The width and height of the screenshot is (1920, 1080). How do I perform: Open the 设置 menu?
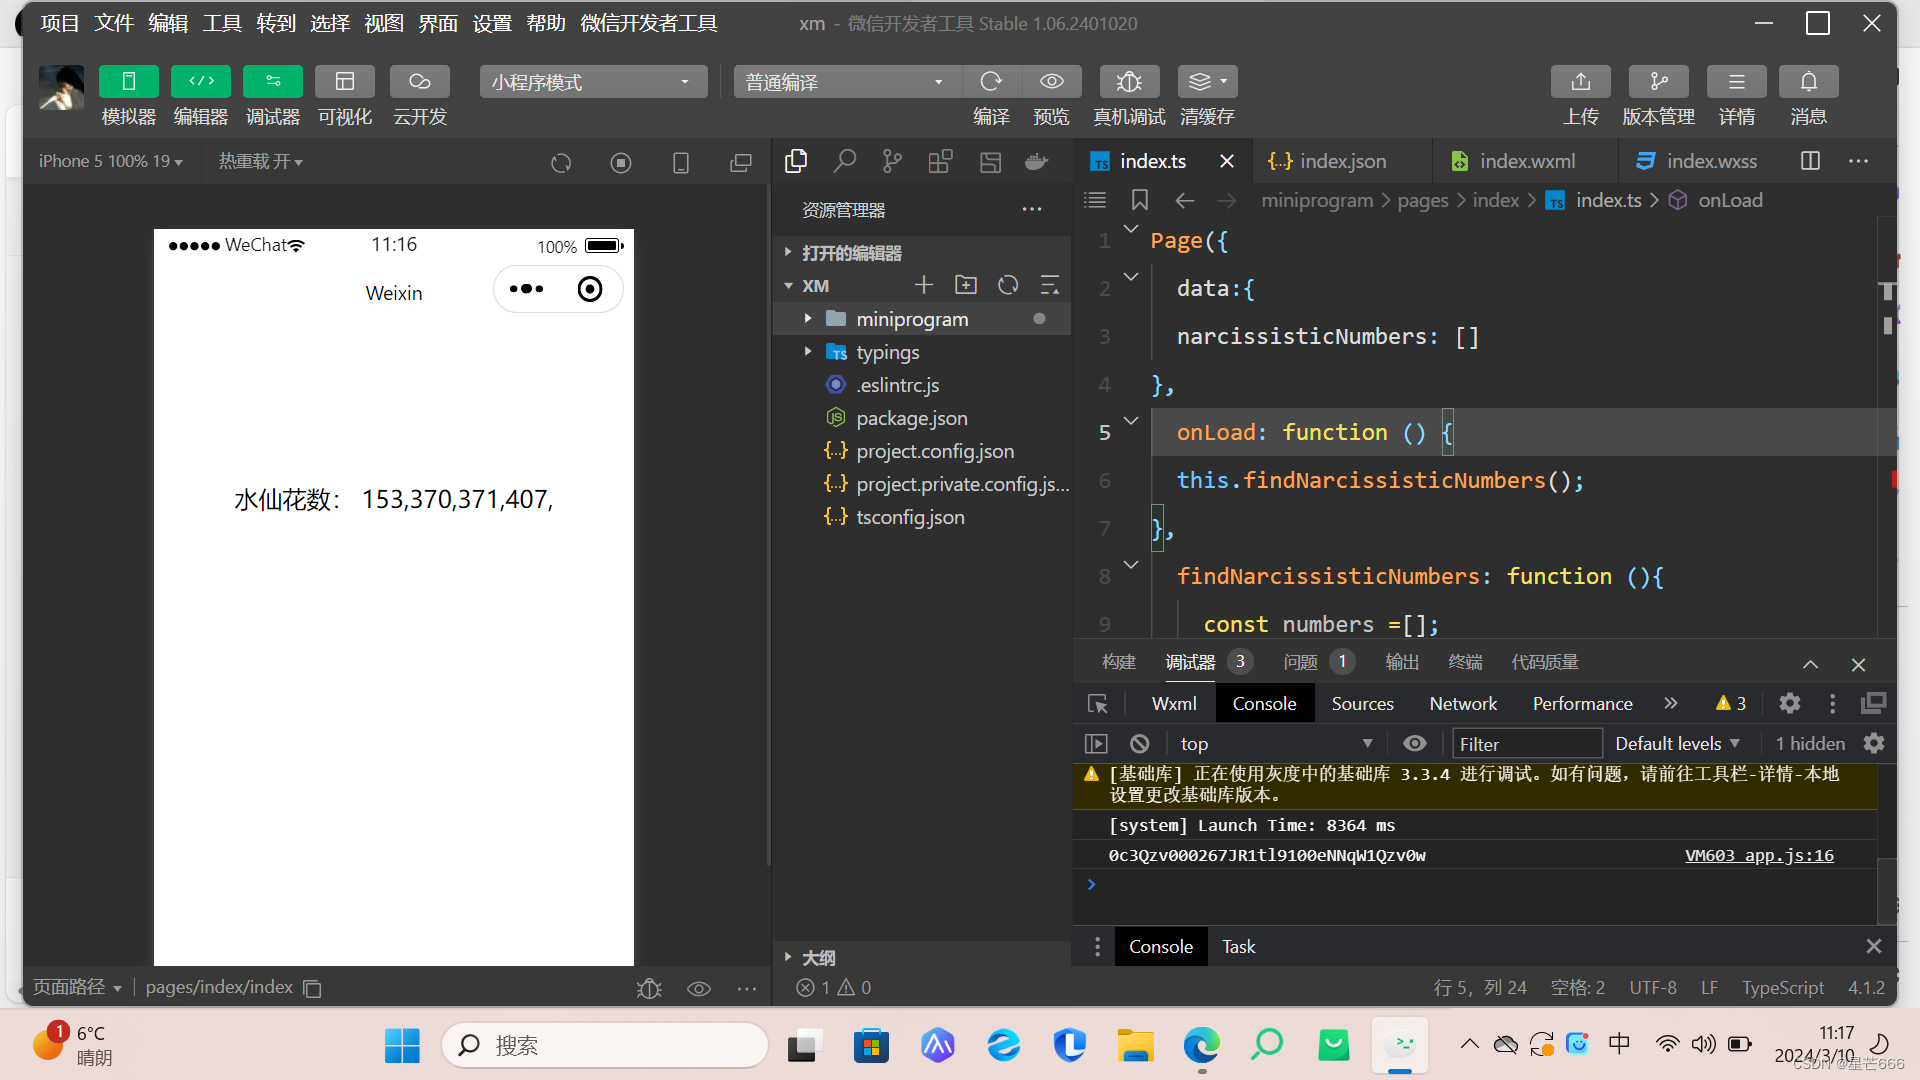click(x=491, y=23)
